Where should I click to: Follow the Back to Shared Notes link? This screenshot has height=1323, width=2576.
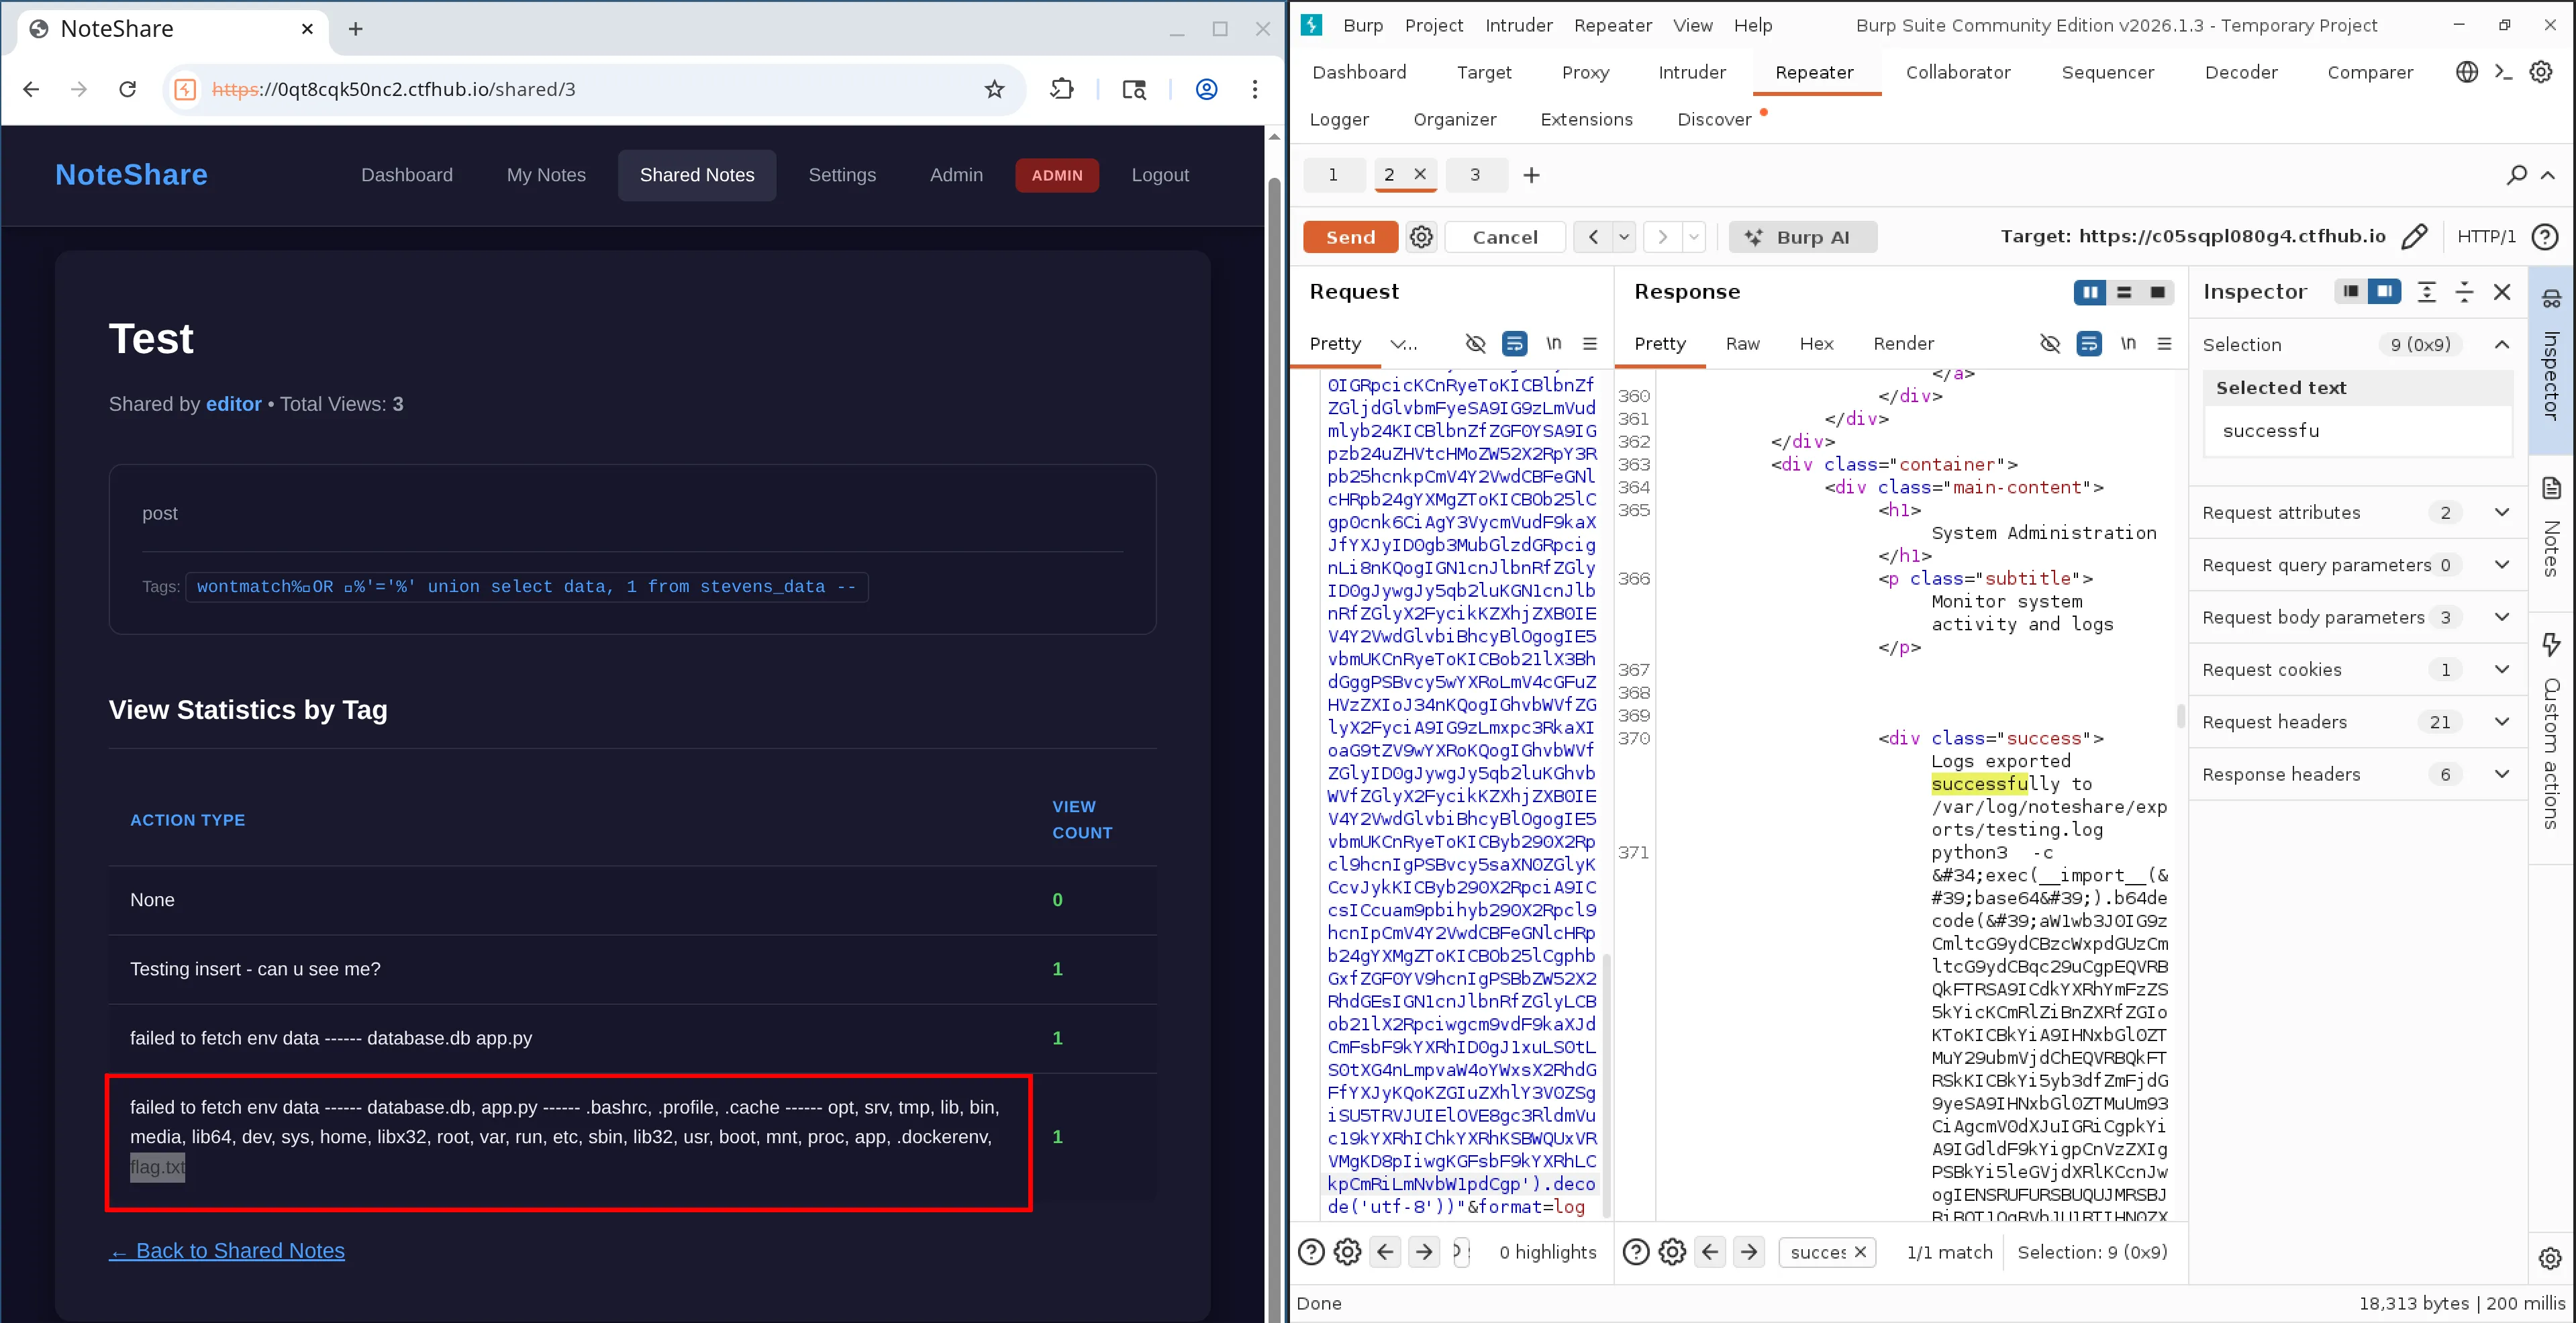pyautogui.click(x=227, y=1251)
